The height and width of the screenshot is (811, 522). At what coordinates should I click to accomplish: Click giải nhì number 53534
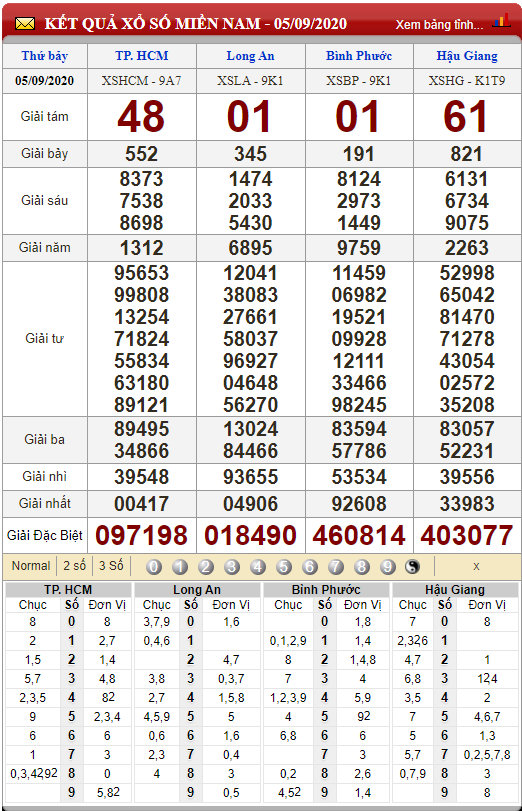(x=359, y=477)
